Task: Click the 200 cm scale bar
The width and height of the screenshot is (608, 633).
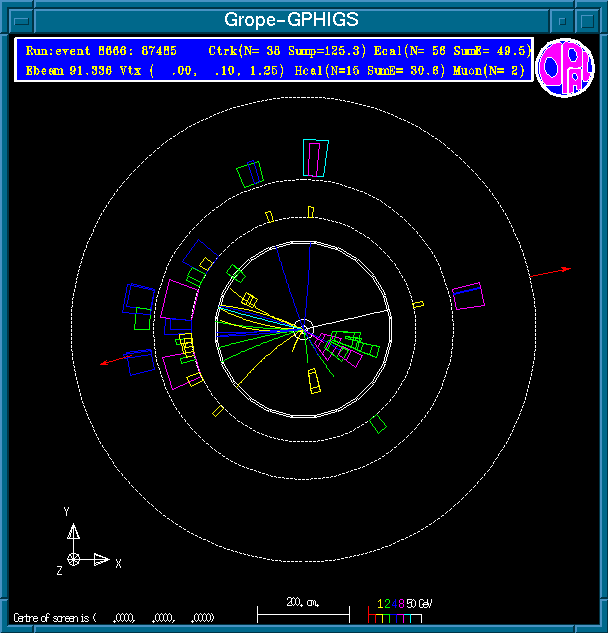Action: coord(303,610)
